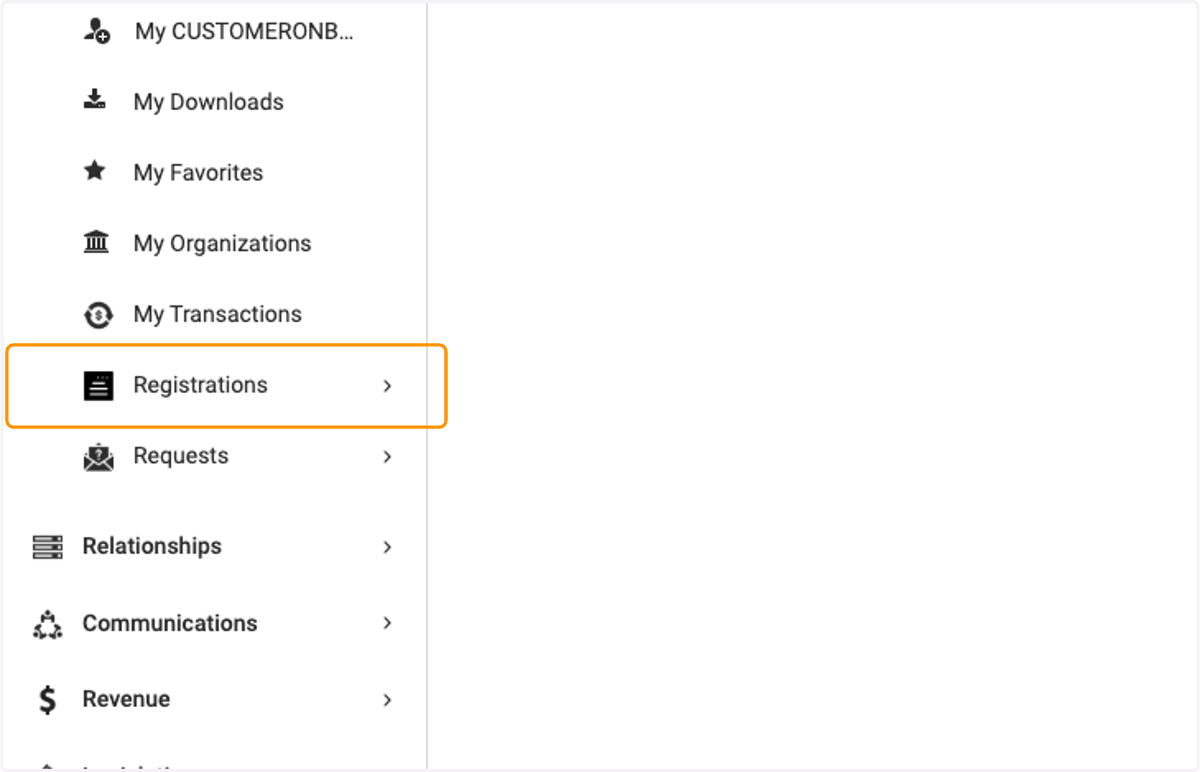Click the Communications recycle-style icon
This screenshot has height=772, width=1200.
point(47,624)
